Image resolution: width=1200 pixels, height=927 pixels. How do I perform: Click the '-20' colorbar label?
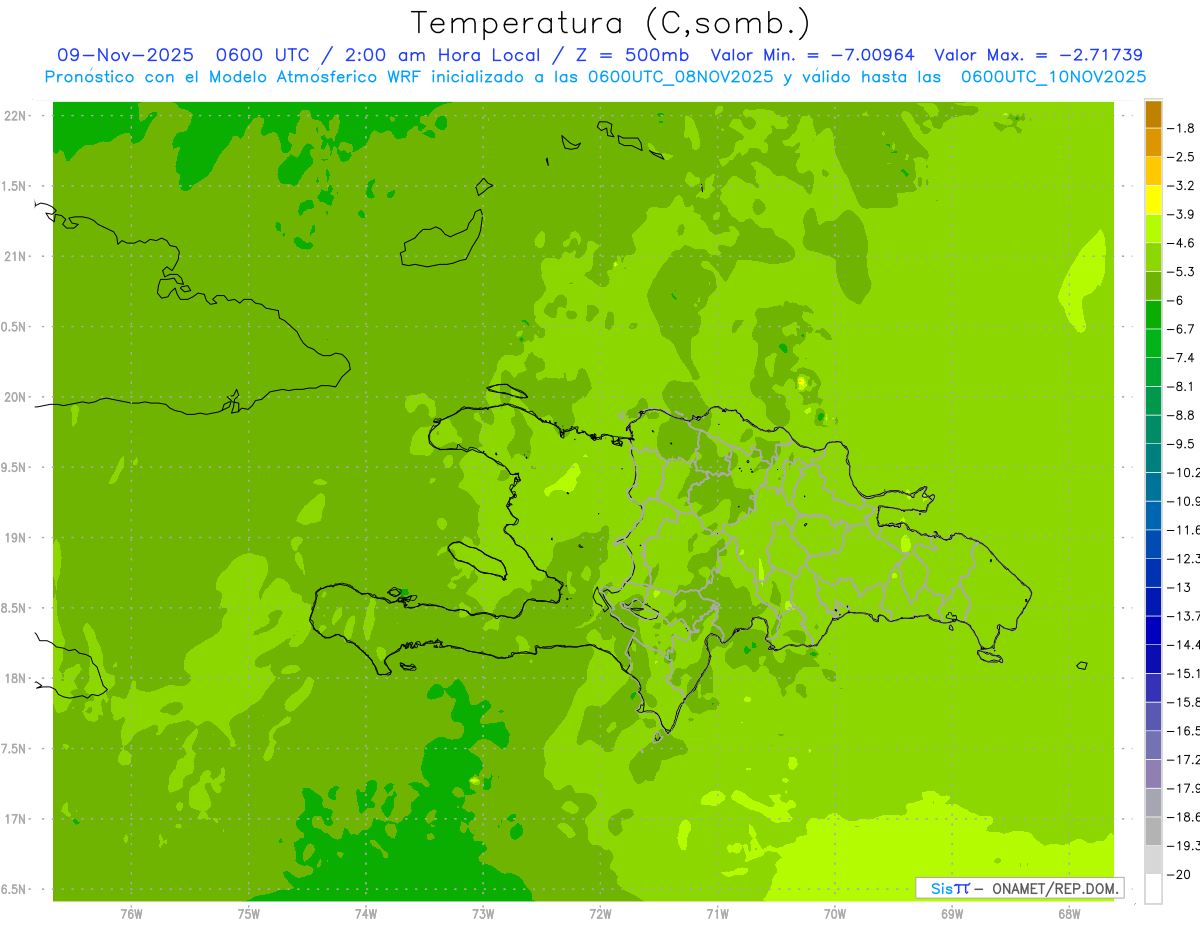[x=1181, y=874]
